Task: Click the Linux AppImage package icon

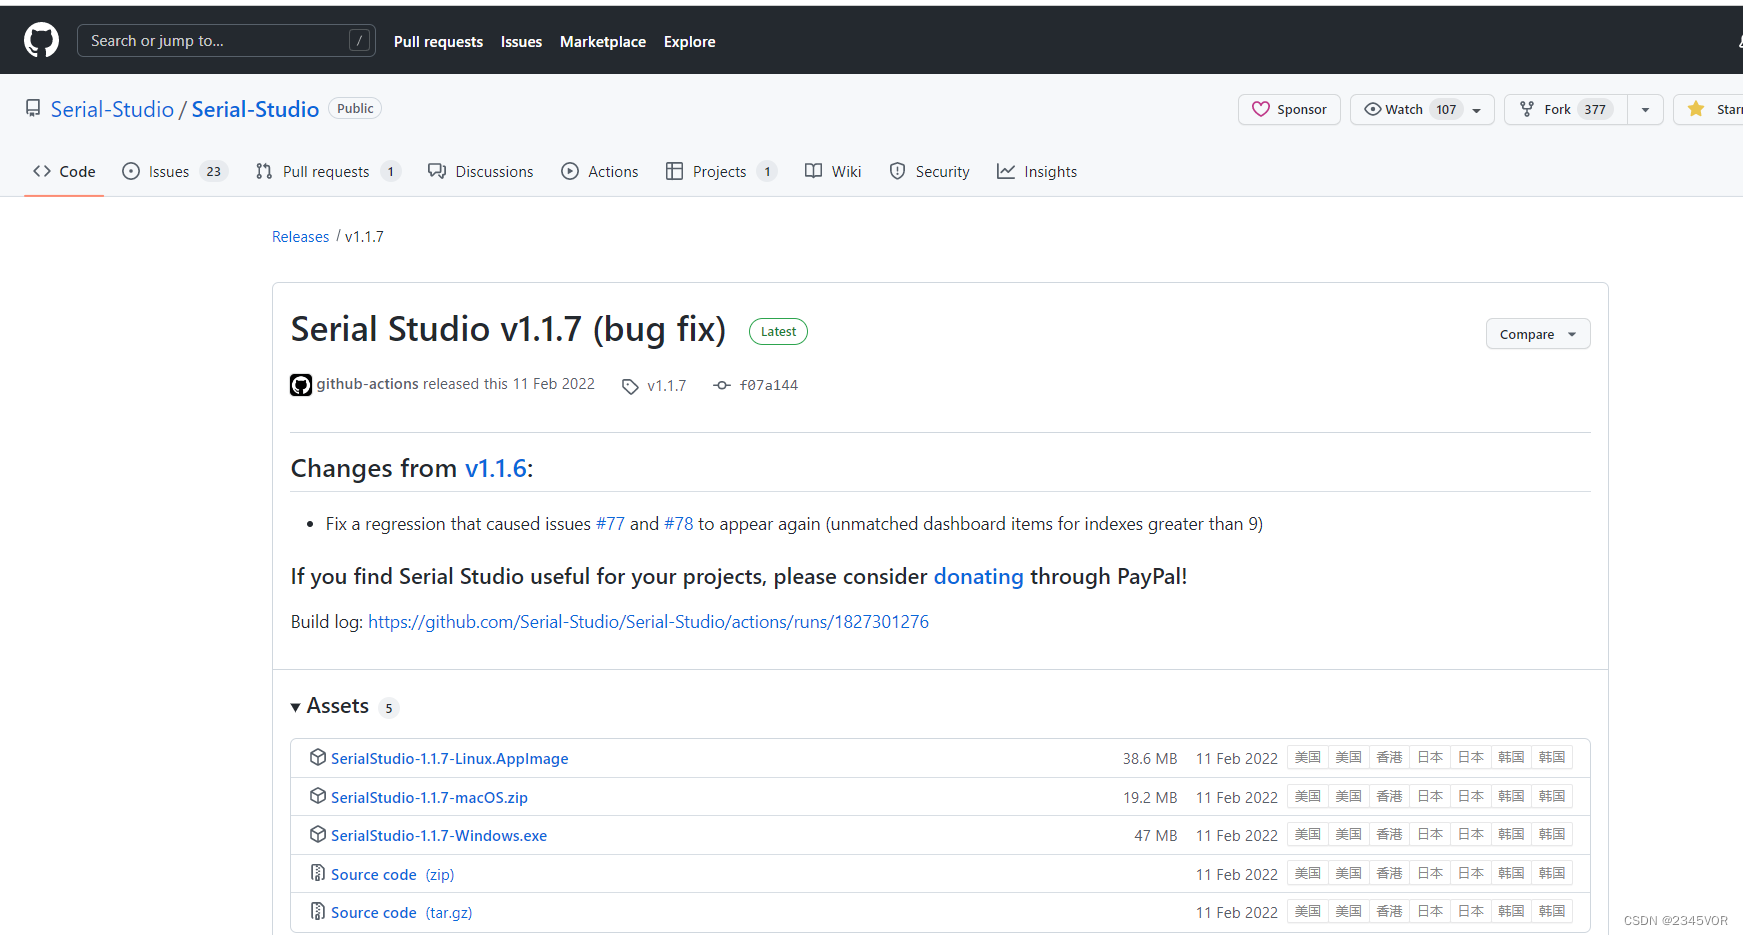Action: pyautogui.click(x=318, y=757)
